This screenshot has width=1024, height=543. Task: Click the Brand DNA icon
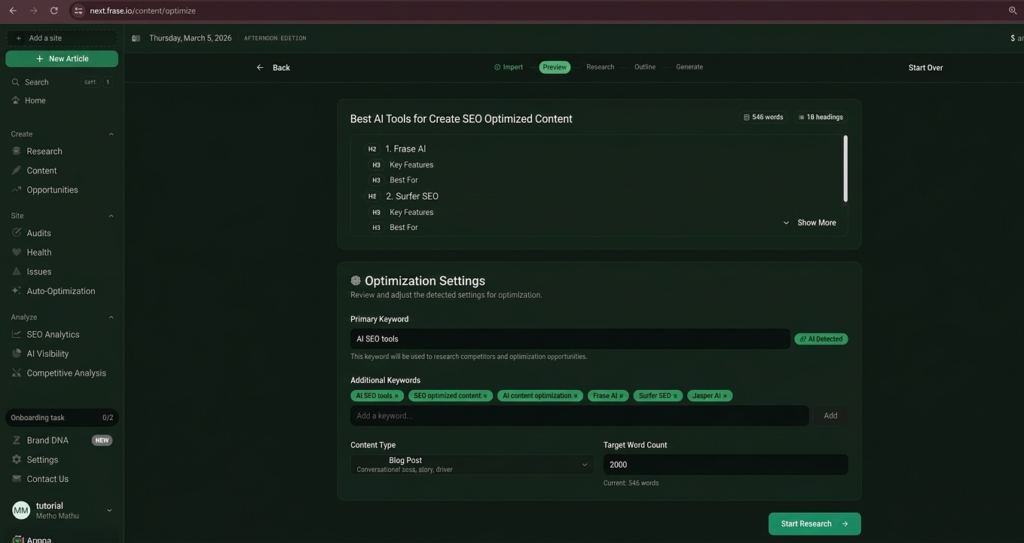pyautogui.click(x=16, y=440)
